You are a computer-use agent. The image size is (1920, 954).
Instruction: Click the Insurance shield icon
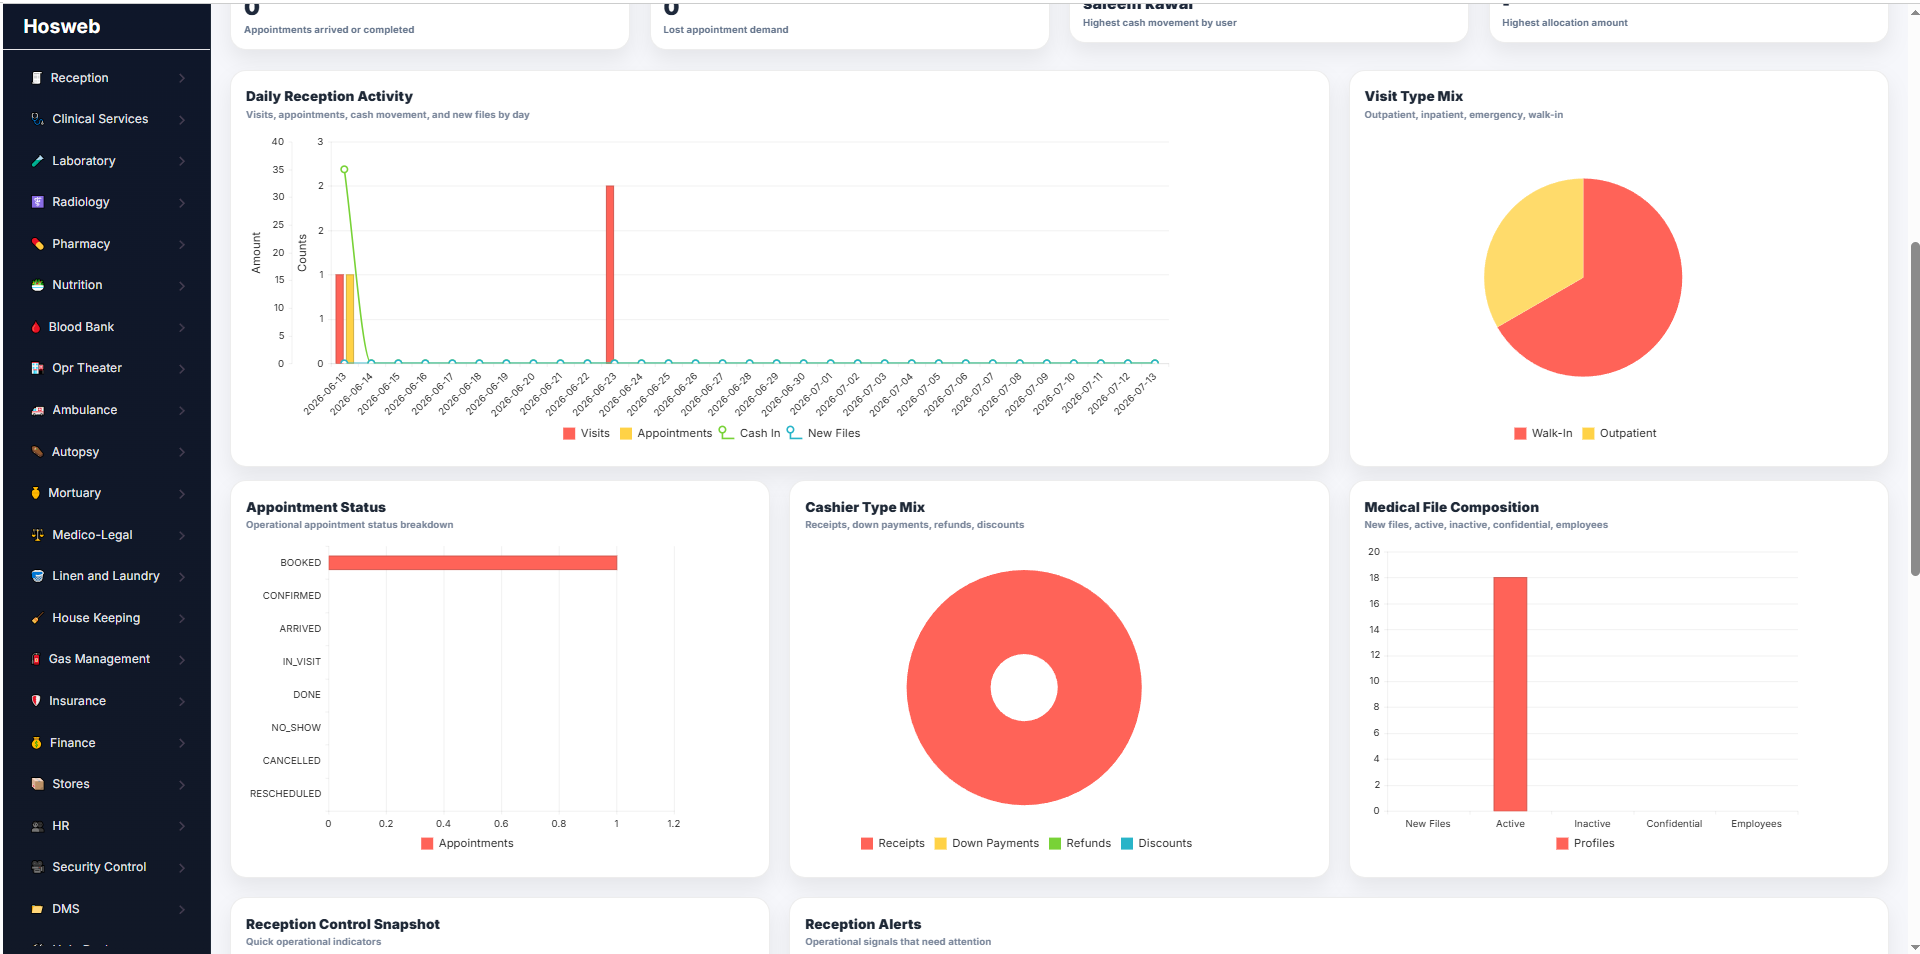(x=36, y=701)
